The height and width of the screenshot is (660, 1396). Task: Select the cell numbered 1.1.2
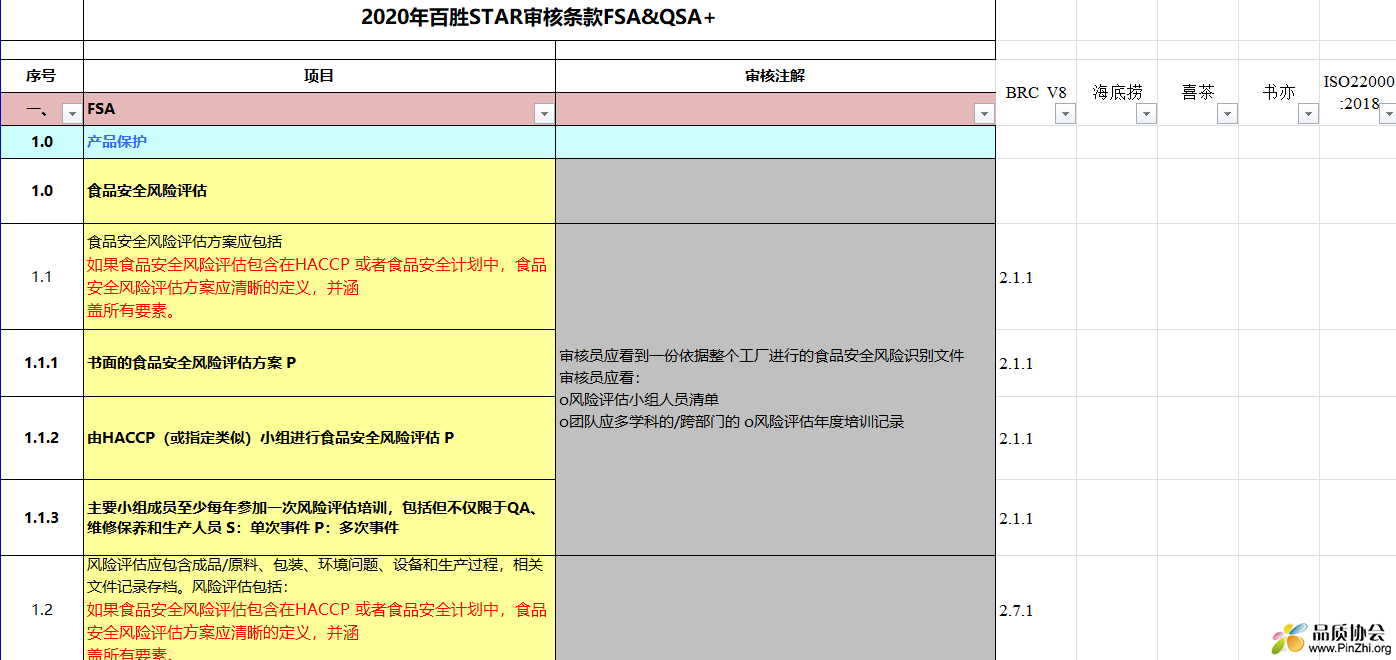(x=42, y=438)
